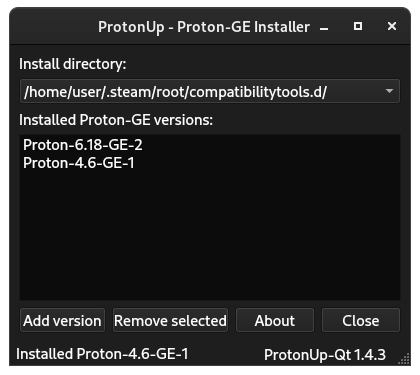Click the blank title bar space before the title
Image resolution: width=420 pixels, height=375 pixels.
(x=53, y=27)
